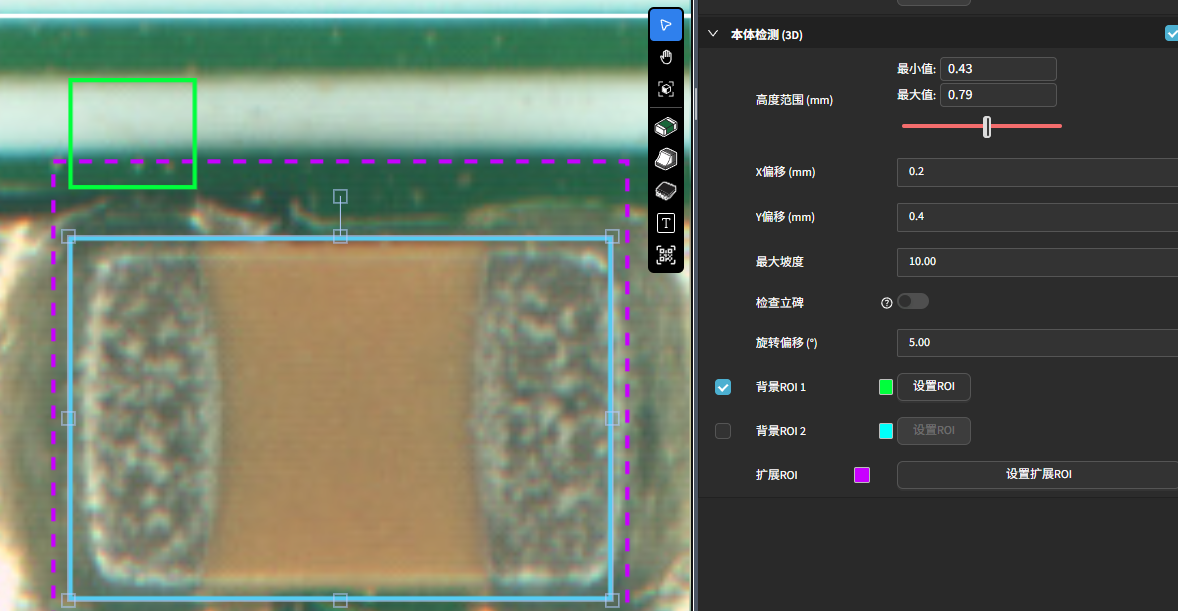This screenshot has width=1178, height=611.
Task: Select the arrow pointer tool
Action: pos(666,25)
